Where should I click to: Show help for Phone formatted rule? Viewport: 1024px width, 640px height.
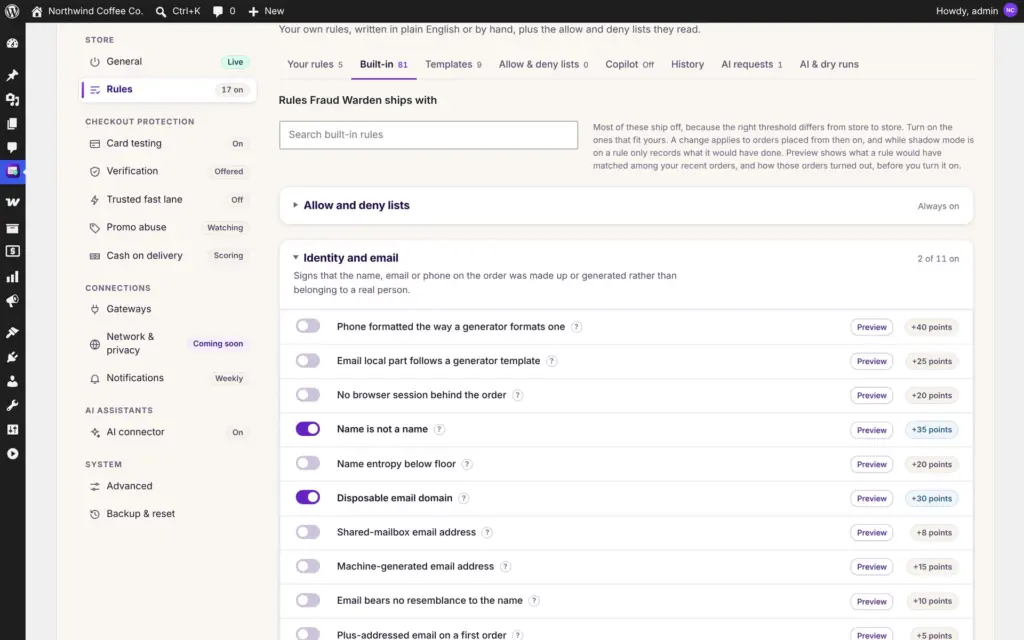(x=576, y=327)
